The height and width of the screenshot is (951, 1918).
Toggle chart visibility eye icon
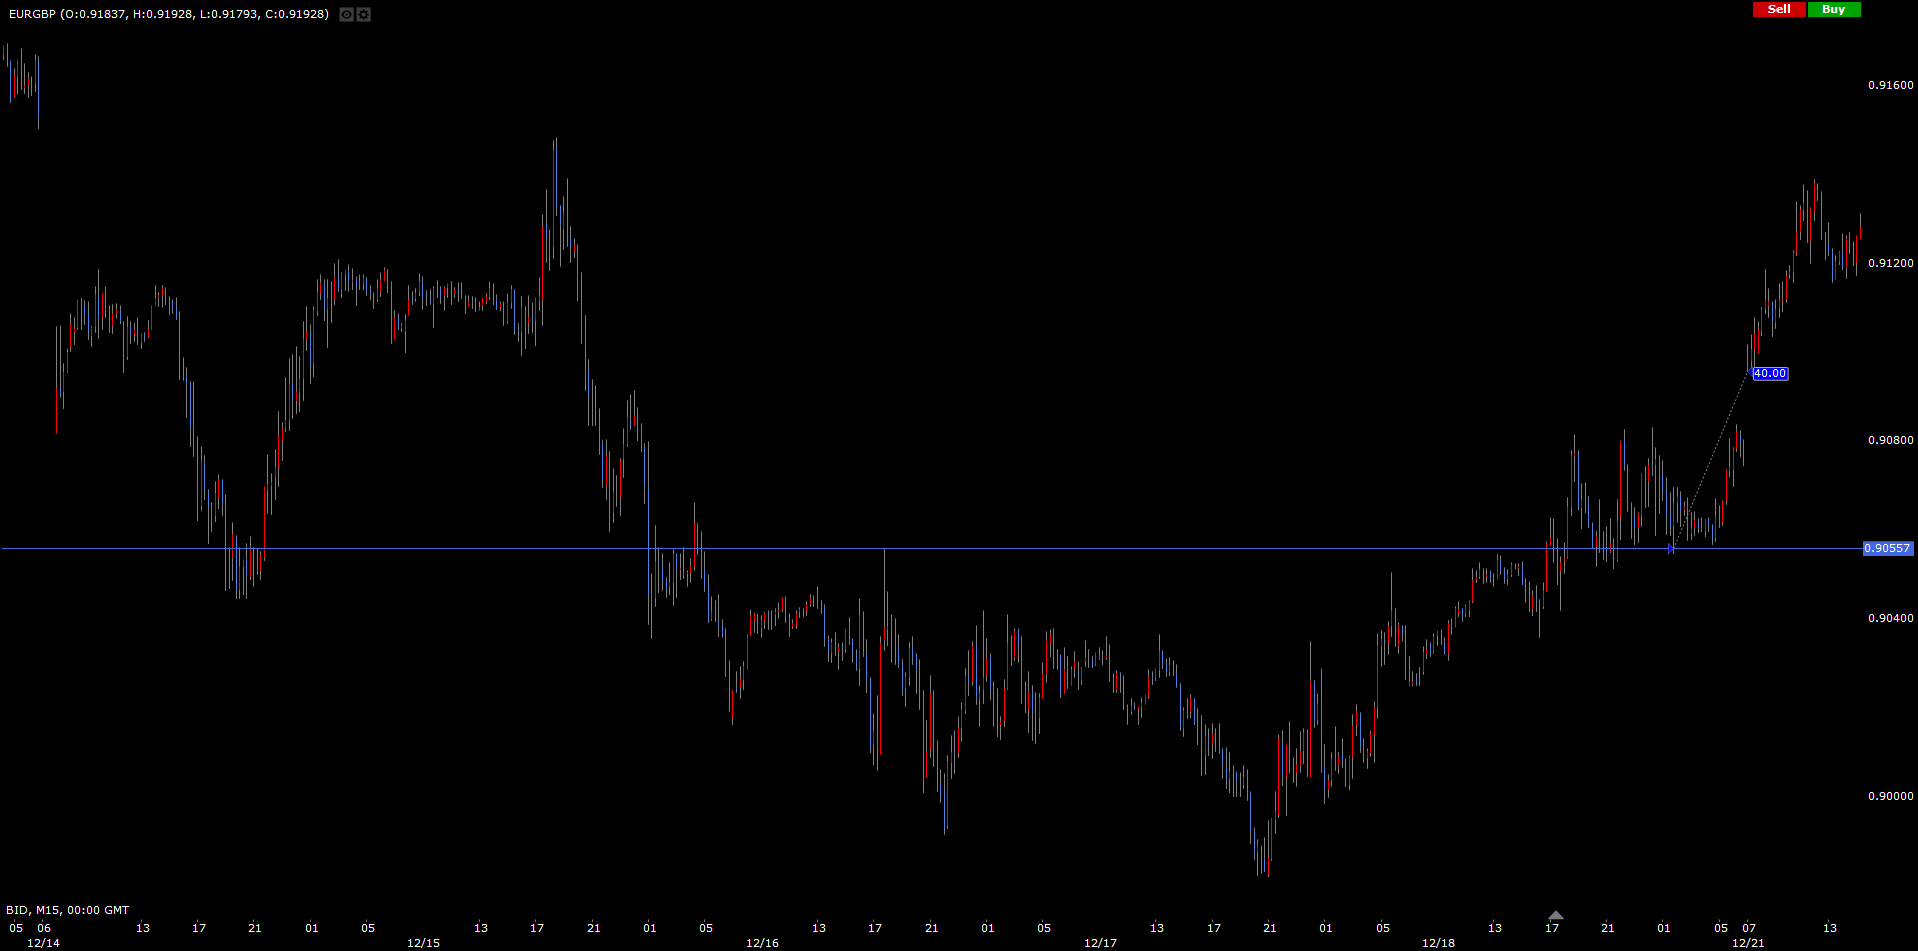346,14
